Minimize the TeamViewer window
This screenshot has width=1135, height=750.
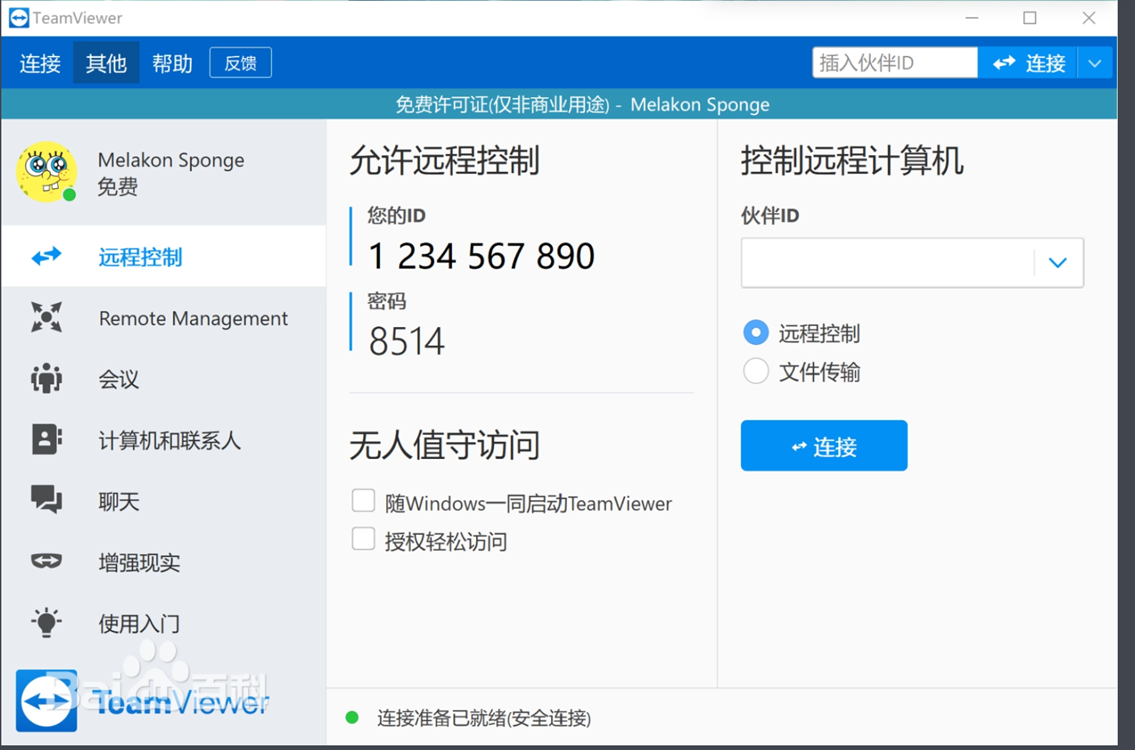pyautogui.click(x=973, y=18)
